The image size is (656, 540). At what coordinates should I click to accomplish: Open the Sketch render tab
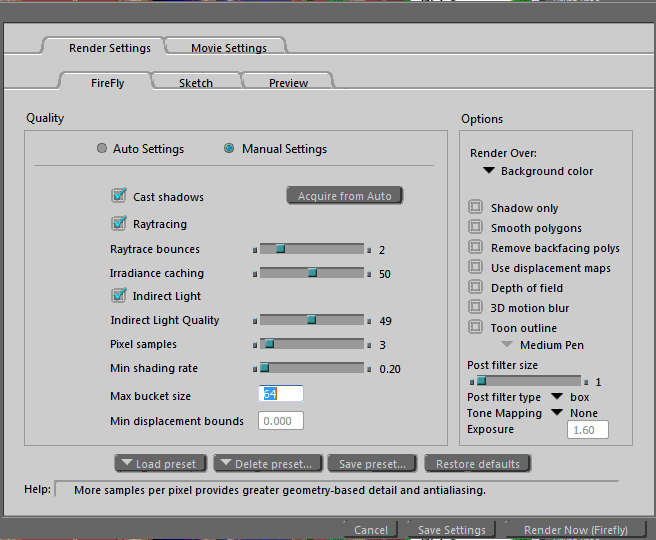click(196, 83)
